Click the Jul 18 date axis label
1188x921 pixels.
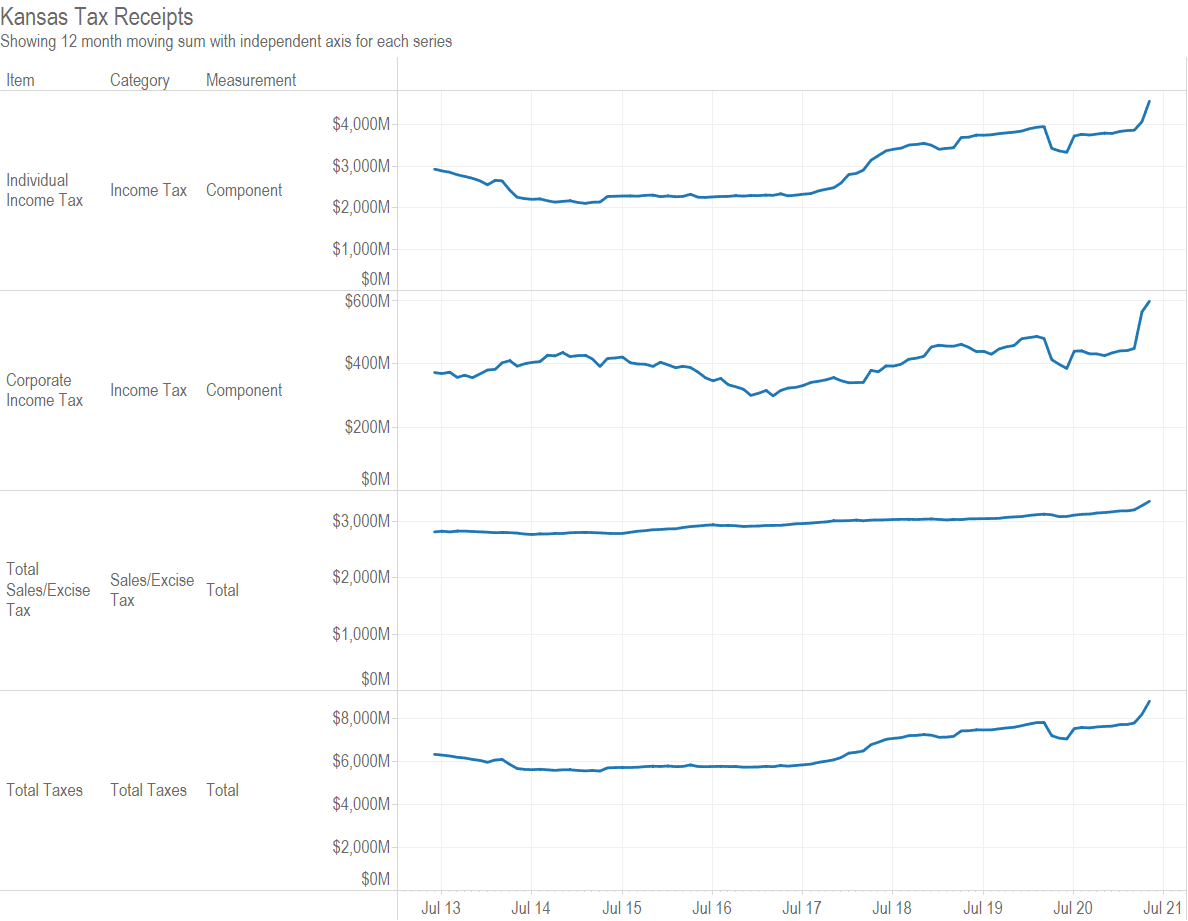click(892, 908)
